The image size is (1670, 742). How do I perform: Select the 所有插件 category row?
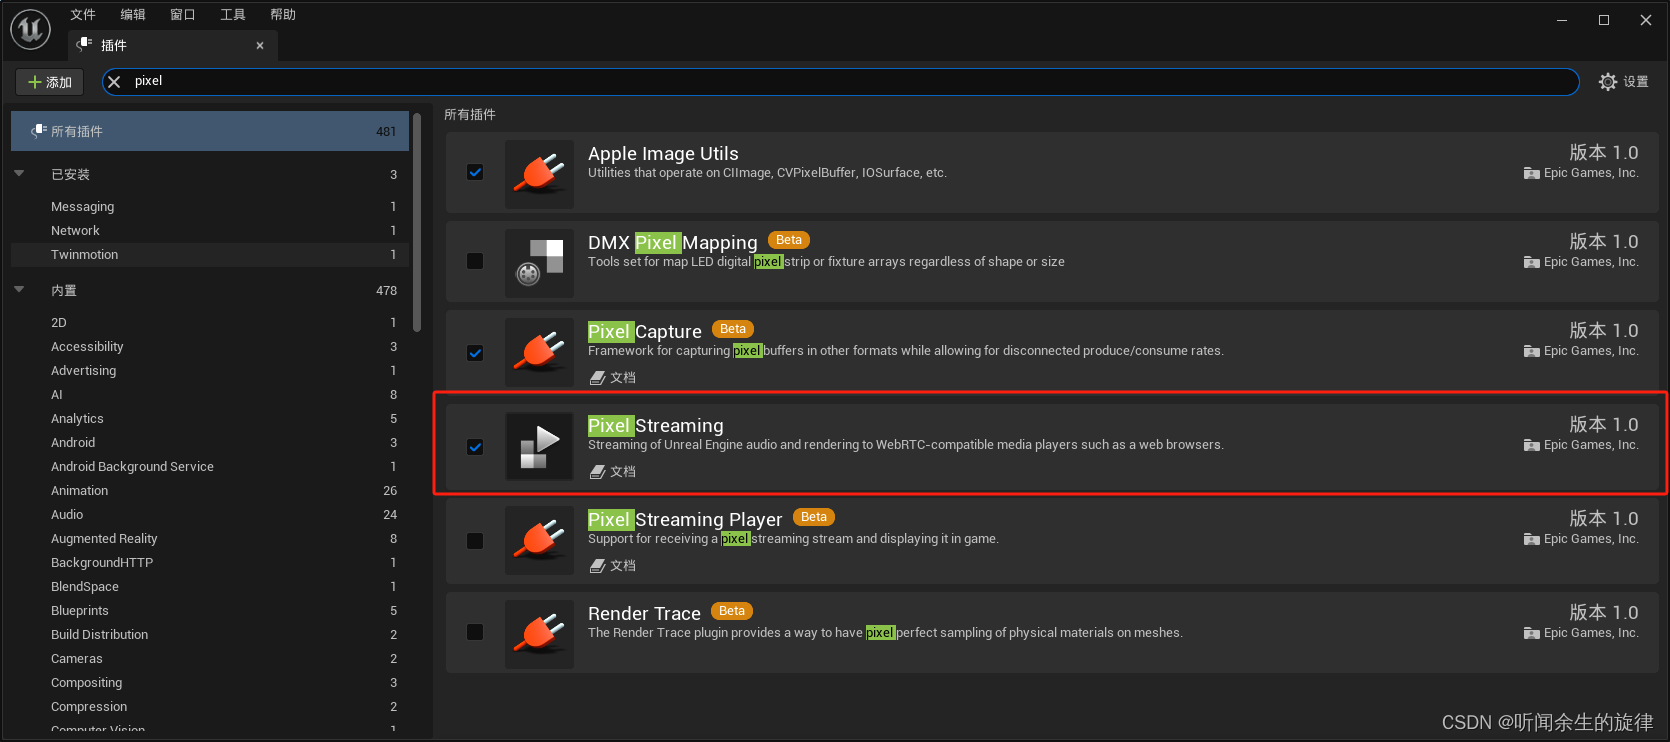click(210, 131)
